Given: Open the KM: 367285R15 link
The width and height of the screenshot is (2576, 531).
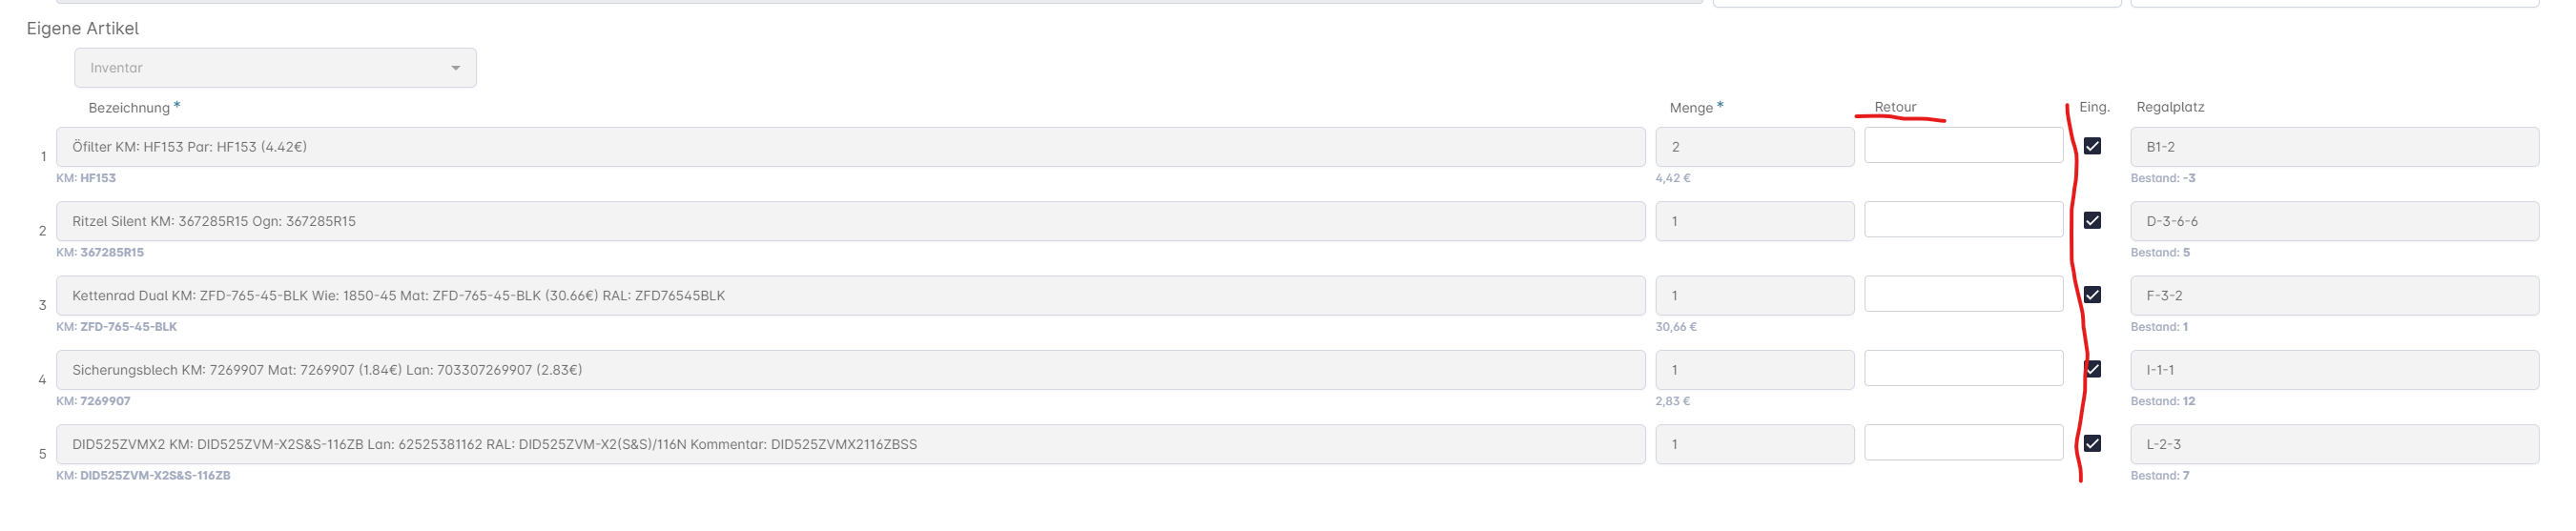Looking at the screenshot, I should [x=100, y=252].
